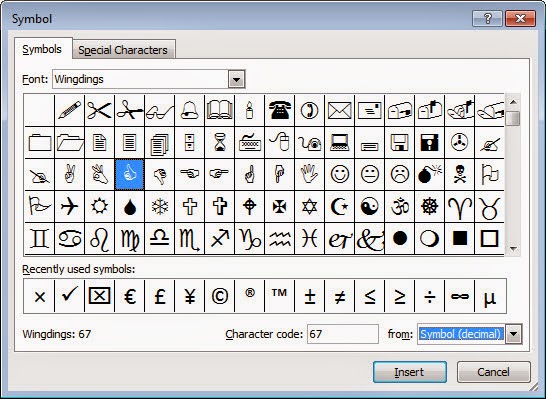546x399 pixels.
Task: Select the keyboard symbol
Action: pos(249,142)
